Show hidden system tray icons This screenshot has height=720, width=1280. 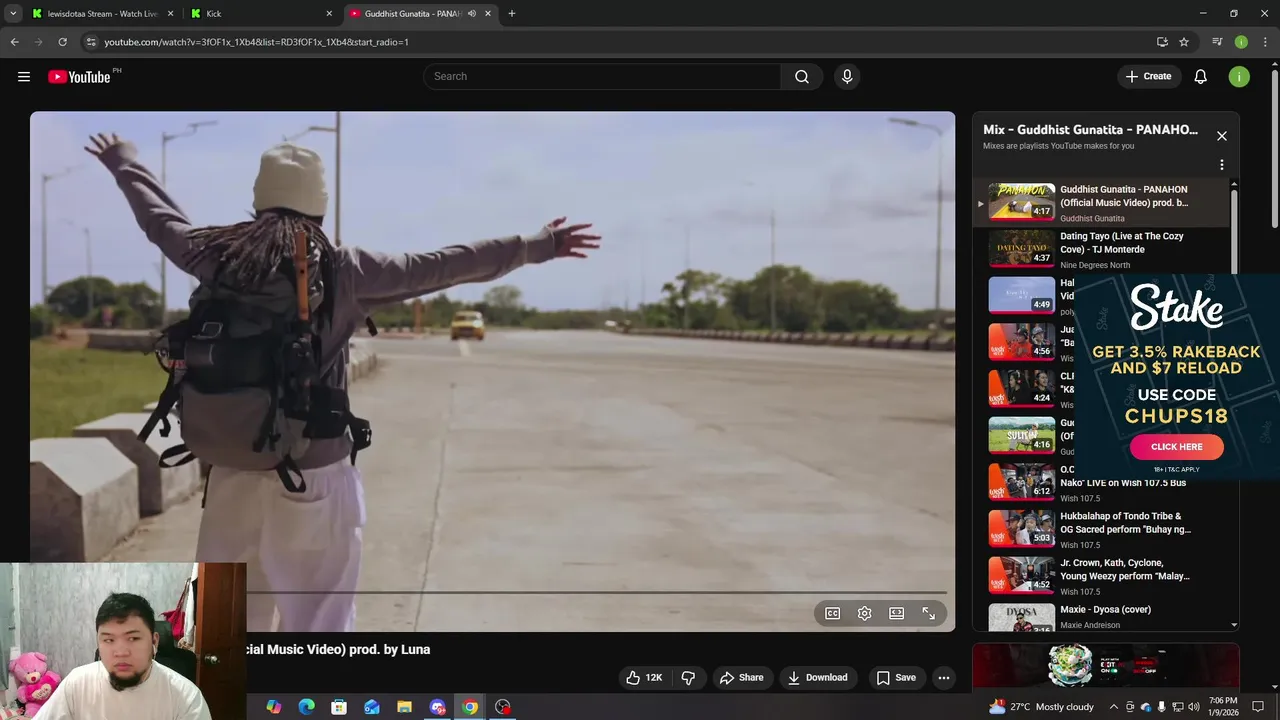[1114, 707]
